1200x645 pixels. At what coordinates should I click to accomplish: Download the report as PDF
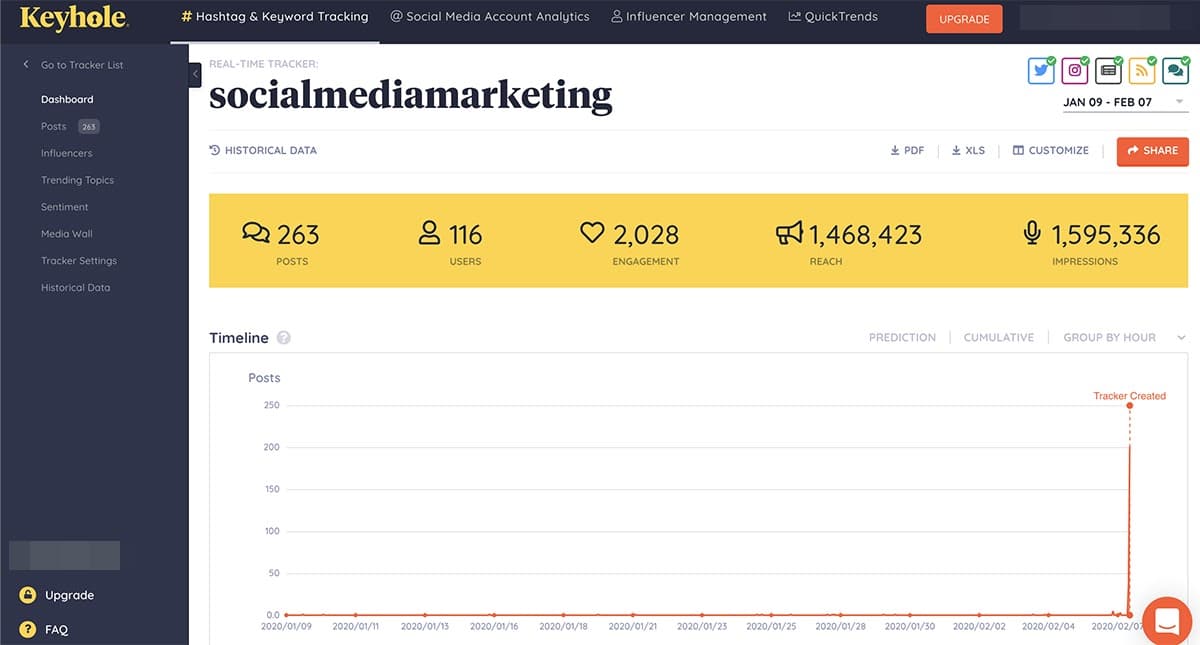click(x=907, y=150)
